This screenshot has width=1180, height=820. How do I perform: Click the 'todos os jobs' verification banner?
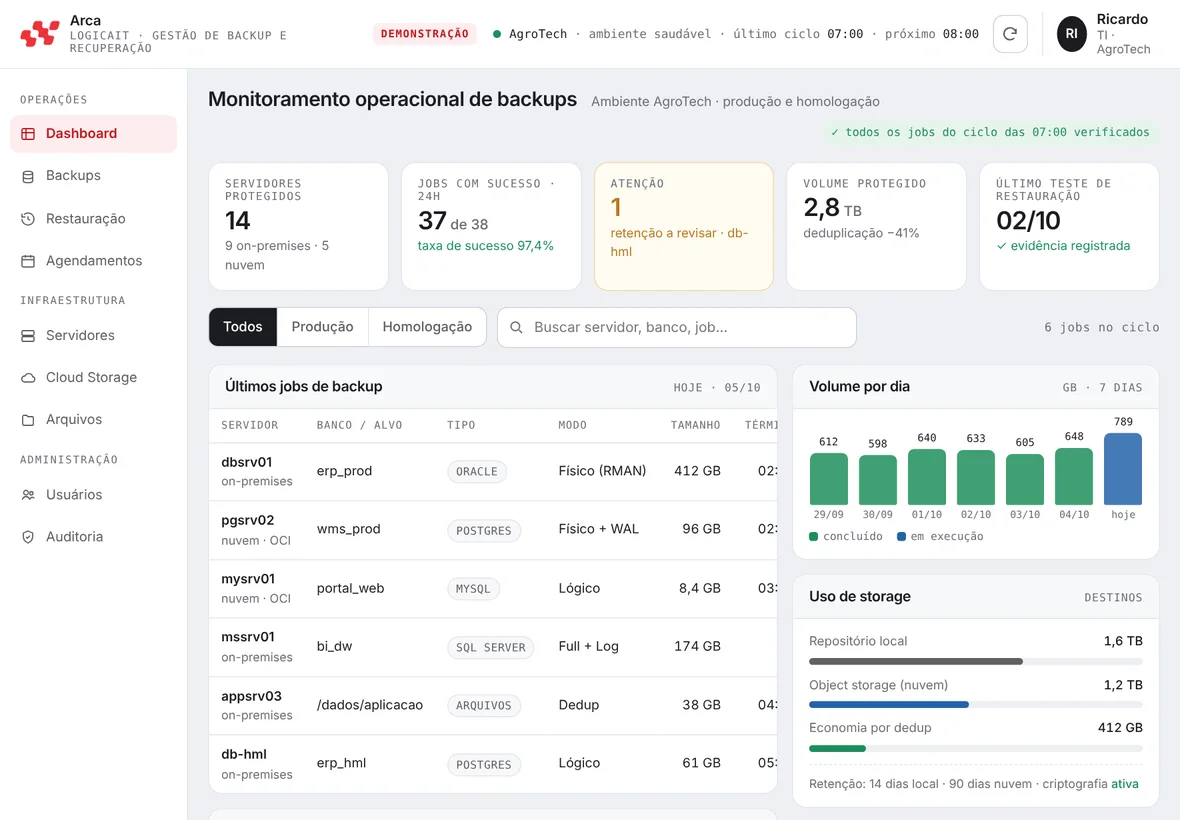pos(990,132)
